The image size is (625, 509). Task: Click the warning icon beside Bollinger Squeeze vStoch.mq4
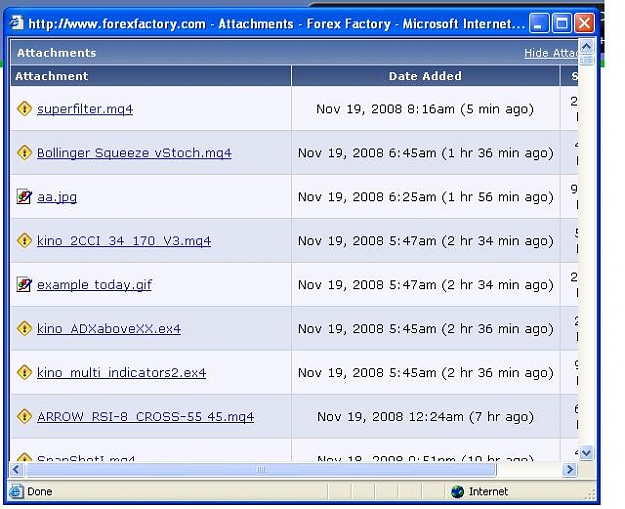pyautogui.click(x=24, y=152)
